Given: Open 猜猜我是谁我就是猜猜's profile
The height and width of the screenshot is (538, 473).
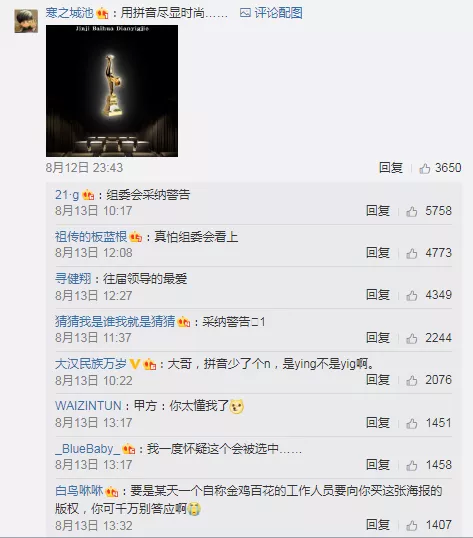Looking at the screenshot, I should point(115,321).
